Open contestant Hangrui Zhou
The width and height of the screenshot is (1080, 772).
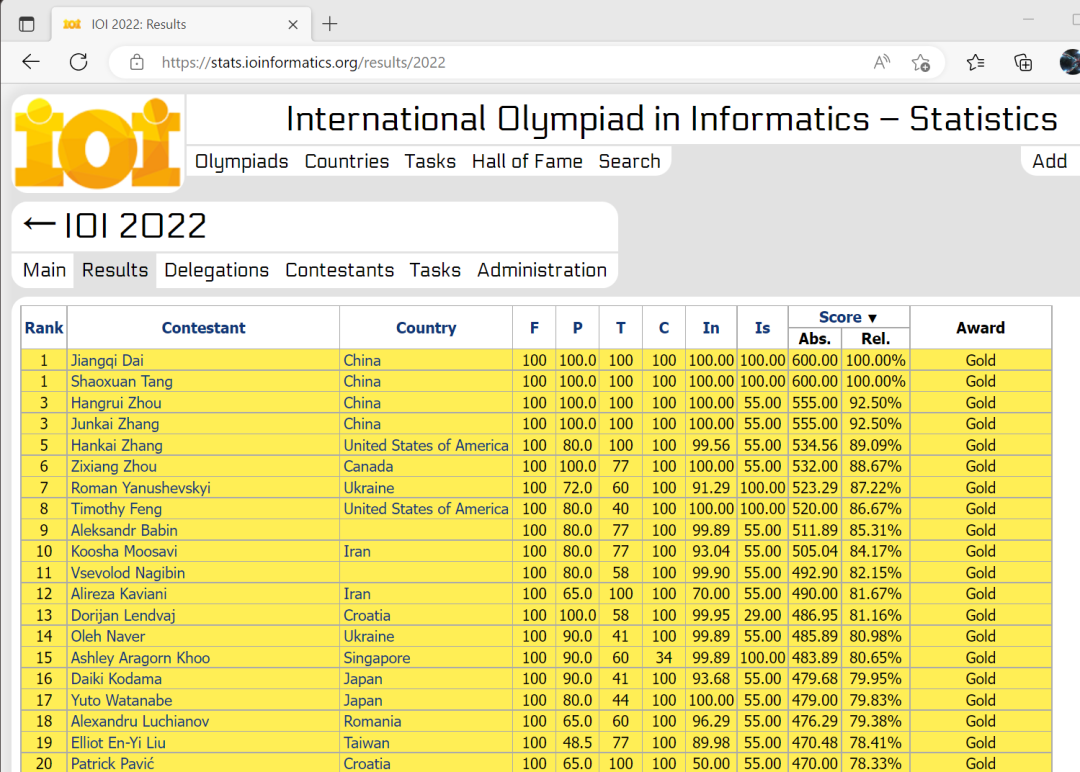(116, 403)
